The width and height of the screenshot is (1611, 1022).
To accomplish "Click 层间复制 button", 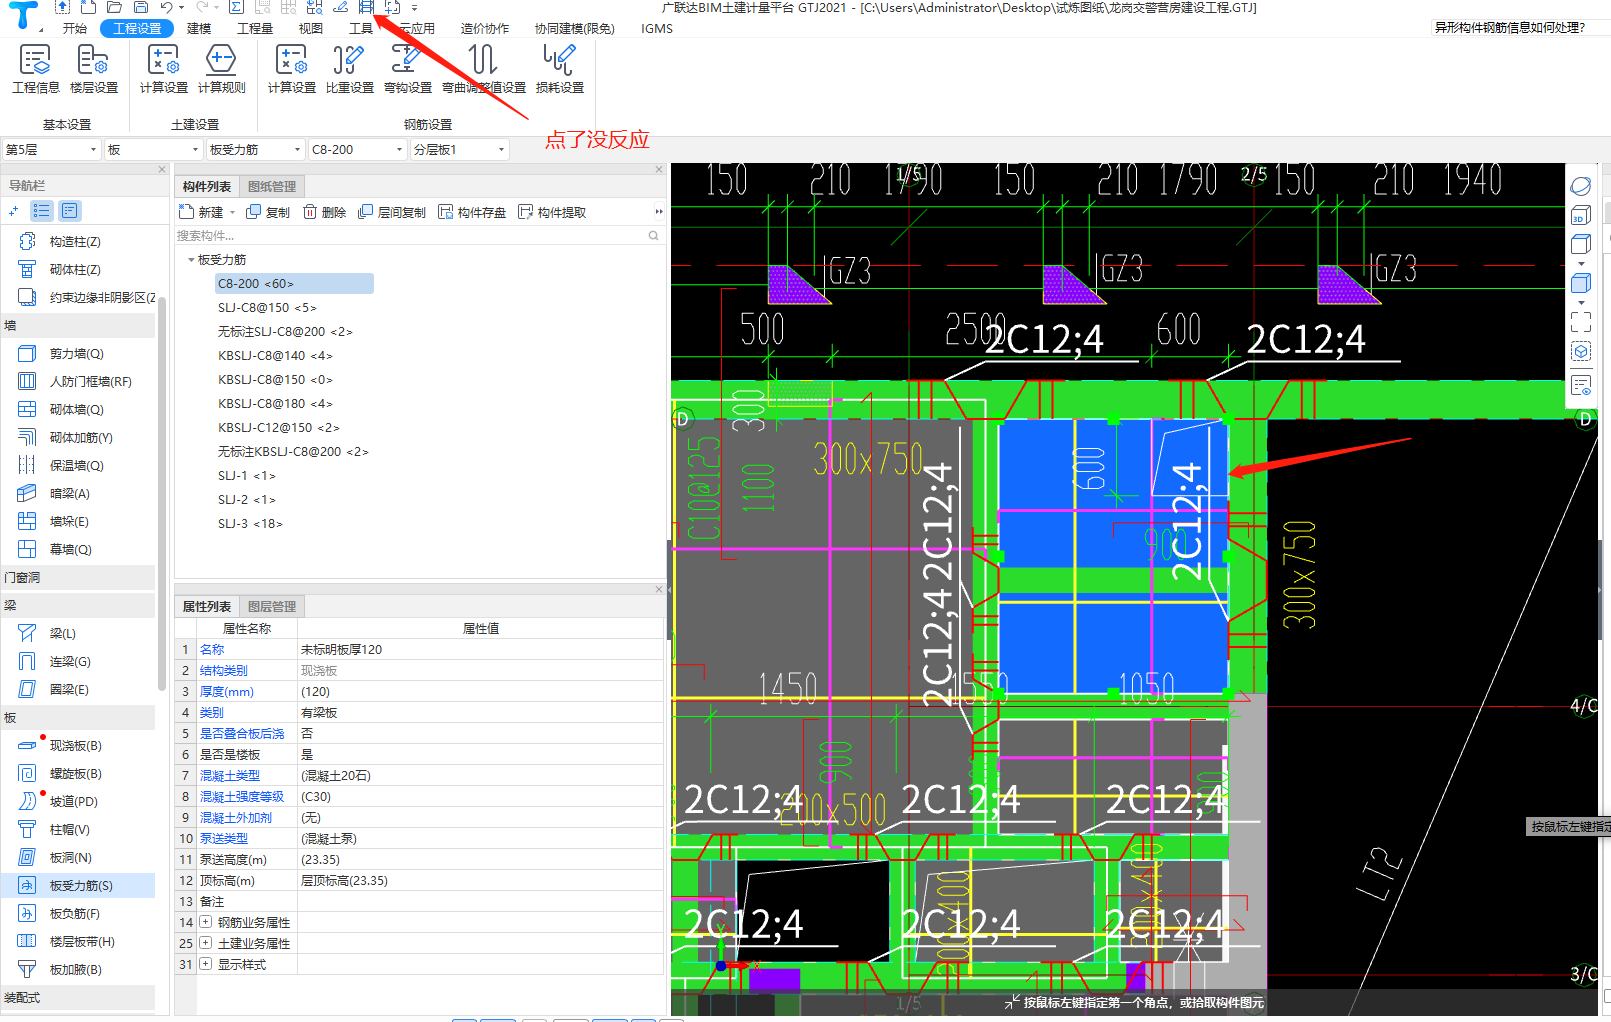I will [392, 212].
